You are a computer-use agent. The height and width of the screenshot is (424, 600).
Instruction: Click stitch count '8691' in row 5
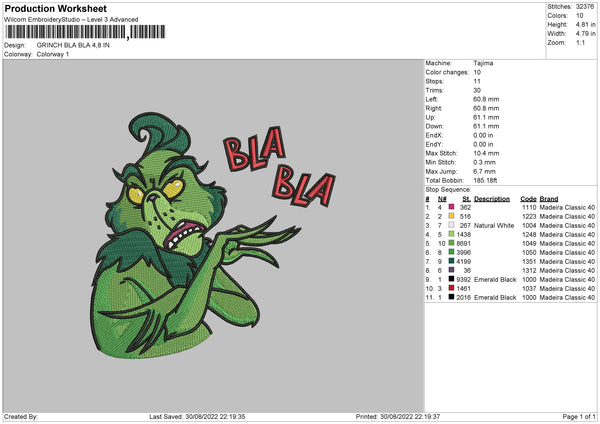[x=463, y=243]
